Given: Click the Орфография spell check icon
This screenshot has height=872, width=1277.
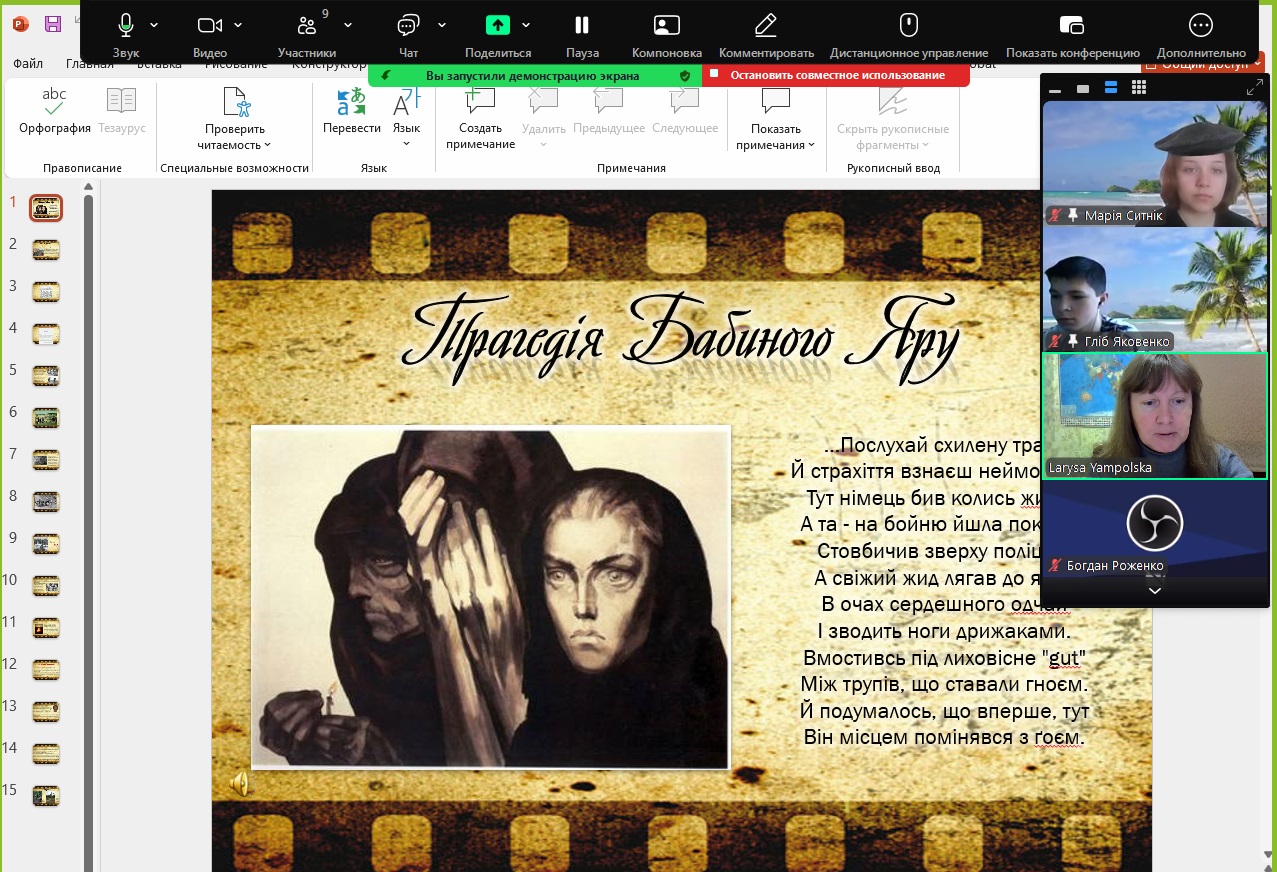Looking at the screenshot, I should coord(54,103).
